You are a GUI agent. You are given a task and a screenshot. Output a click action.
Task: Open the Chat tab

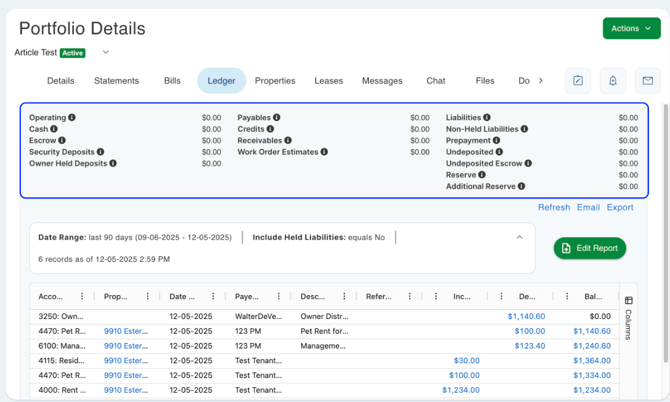coord(435,81)
